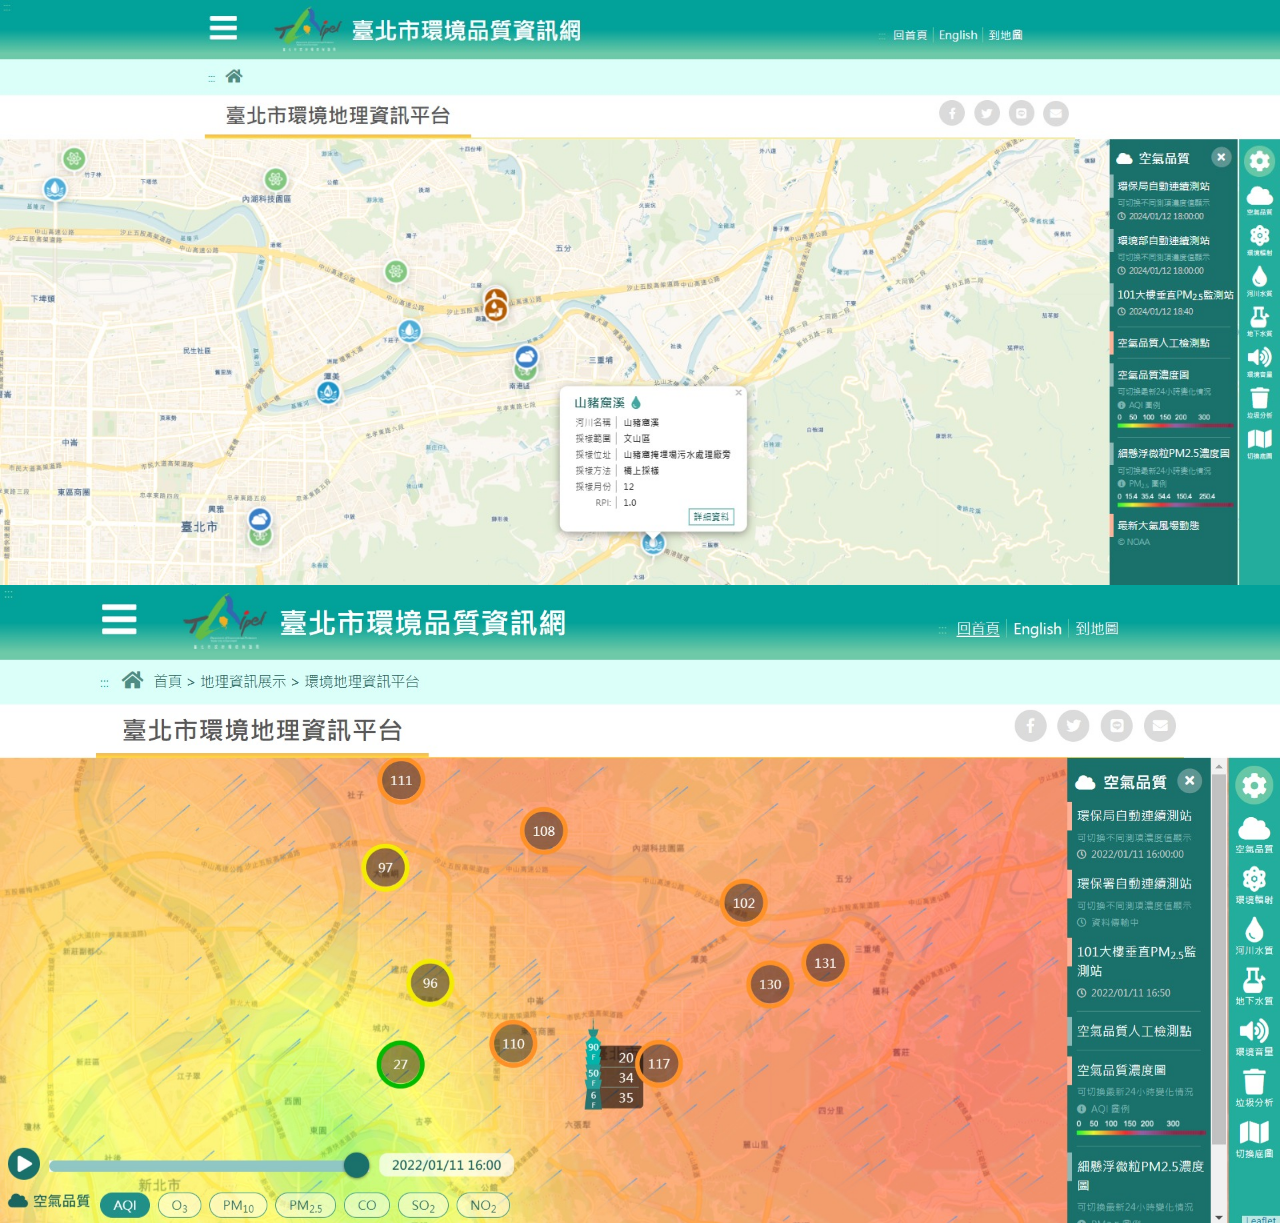
Task: Select 環境音量 speaker icon in 2022 heatmap sidebar
Action: point(1254,1038)
